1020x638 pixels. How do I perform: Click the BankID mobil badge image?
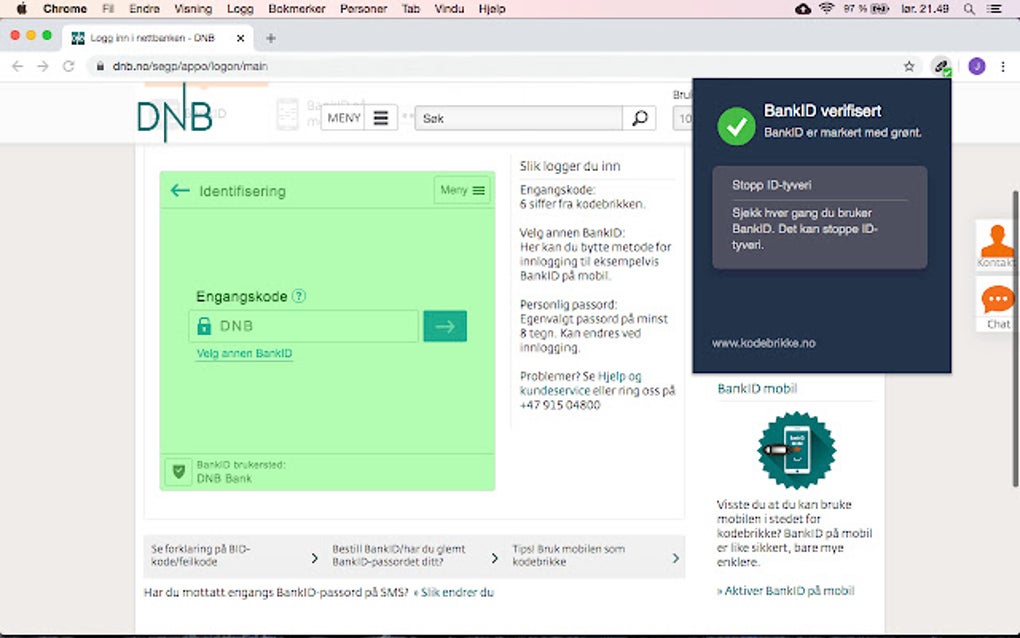[797, 450]
